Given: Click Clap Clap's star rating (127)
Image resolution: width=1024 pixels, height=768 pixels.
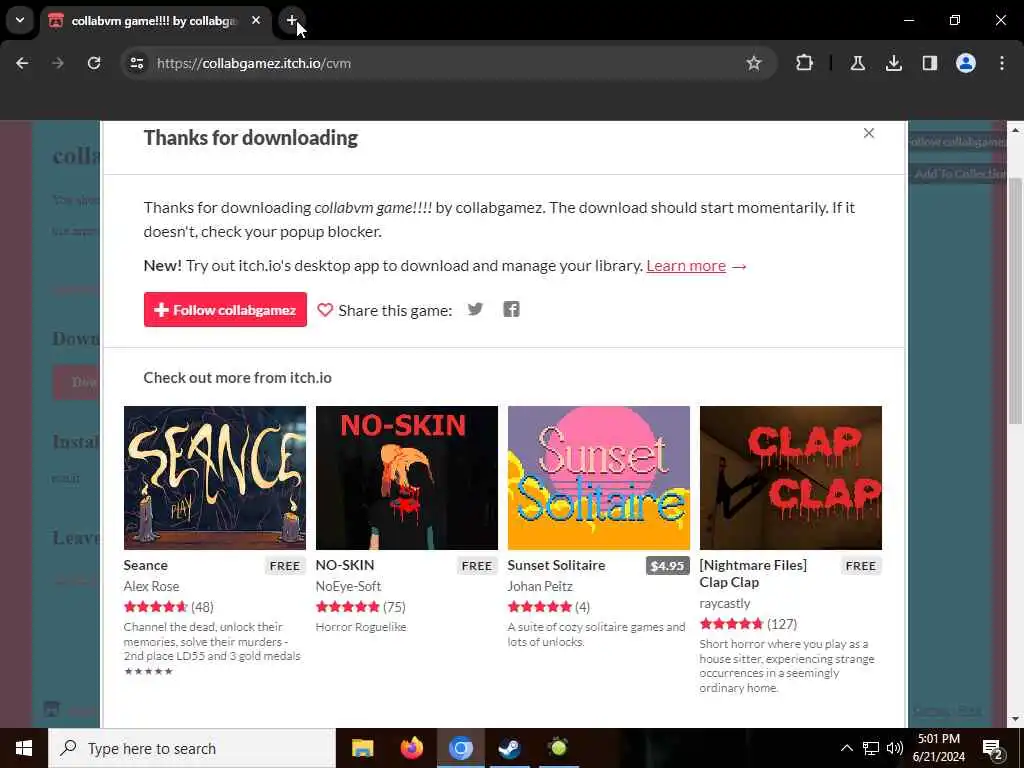Looking at the screenshot, I should point(748,624).
